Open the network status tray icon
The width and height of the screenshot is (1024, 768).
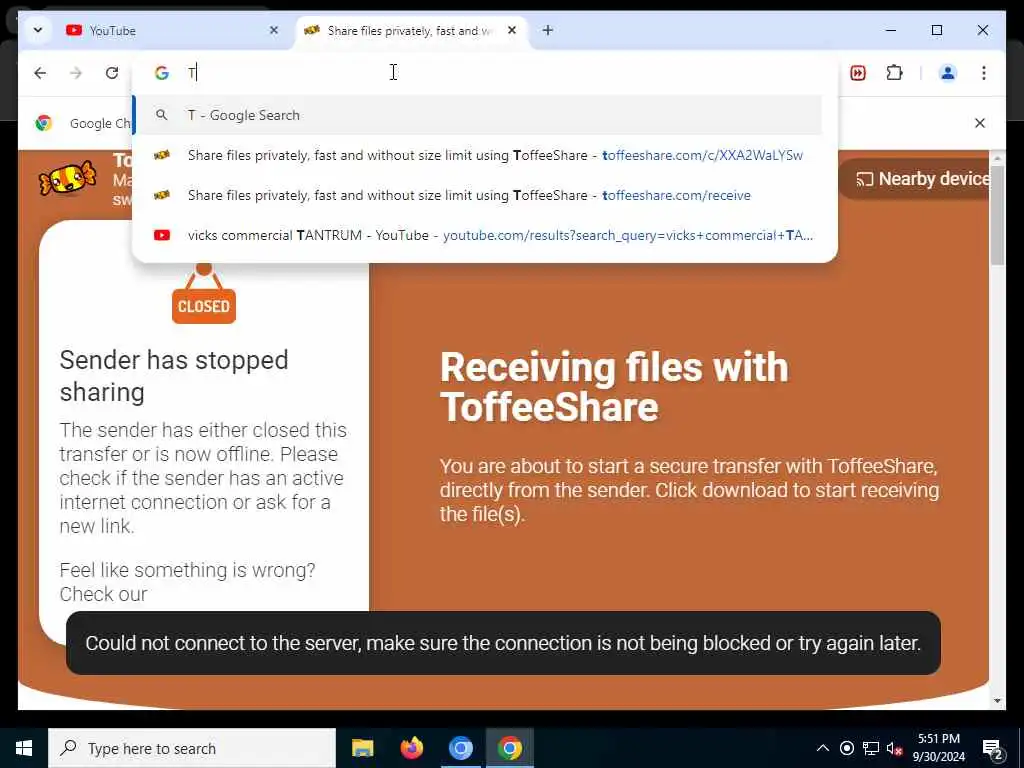tap(871, 748)
